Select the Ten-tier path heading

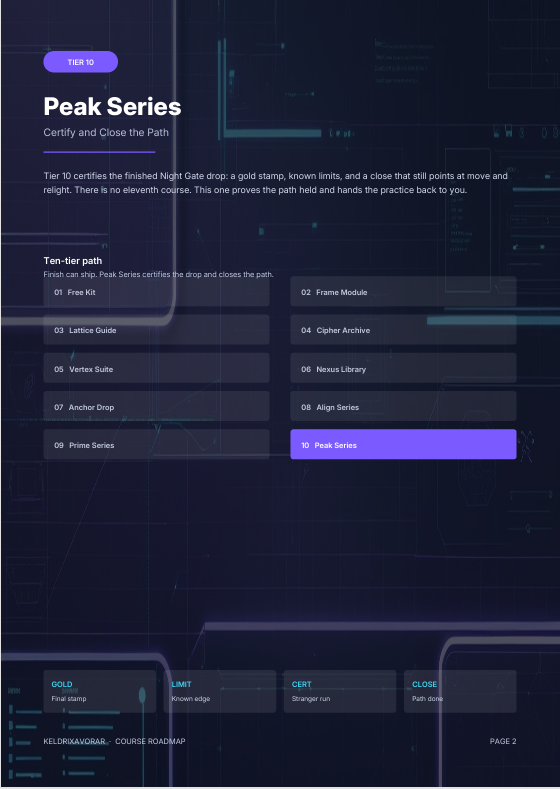click(72, 261)
